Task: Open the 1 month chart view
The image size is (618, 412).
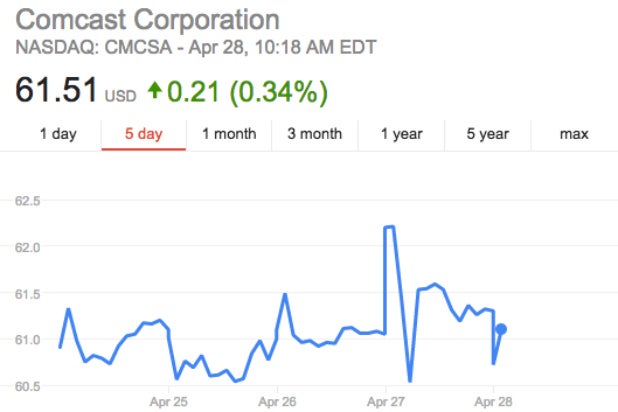Action: pos(229,133)
